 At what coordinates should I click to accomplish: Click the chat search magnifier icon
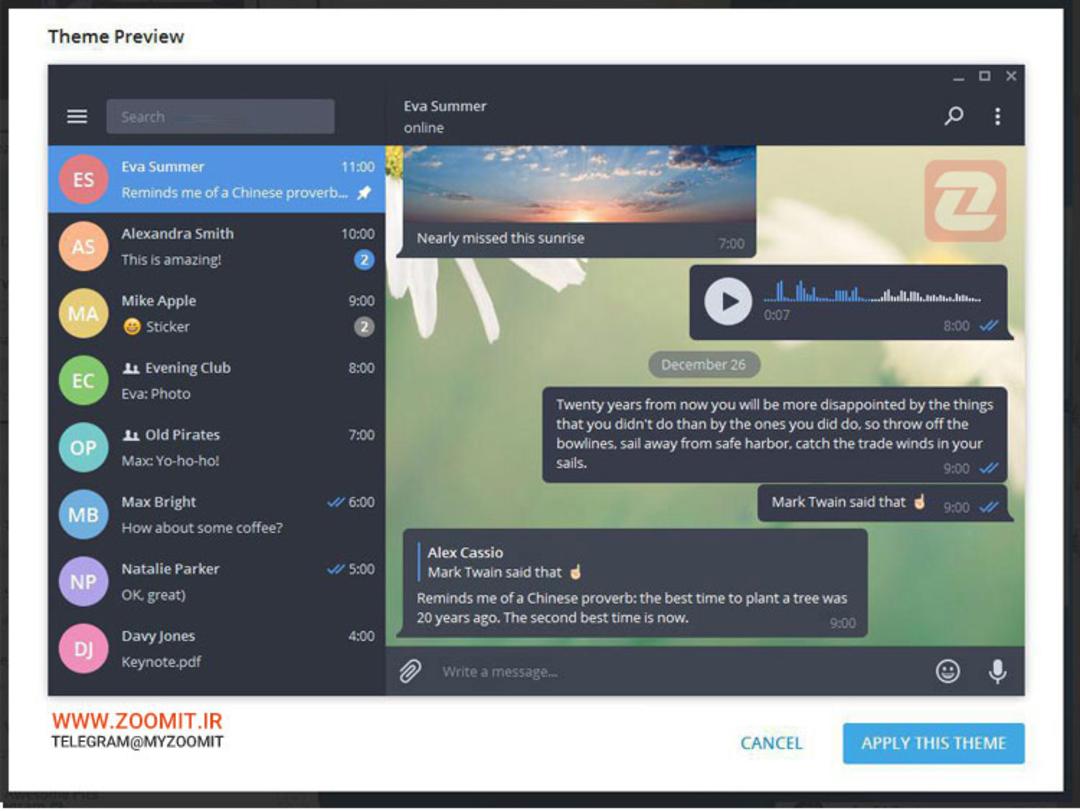coord(954,116)
